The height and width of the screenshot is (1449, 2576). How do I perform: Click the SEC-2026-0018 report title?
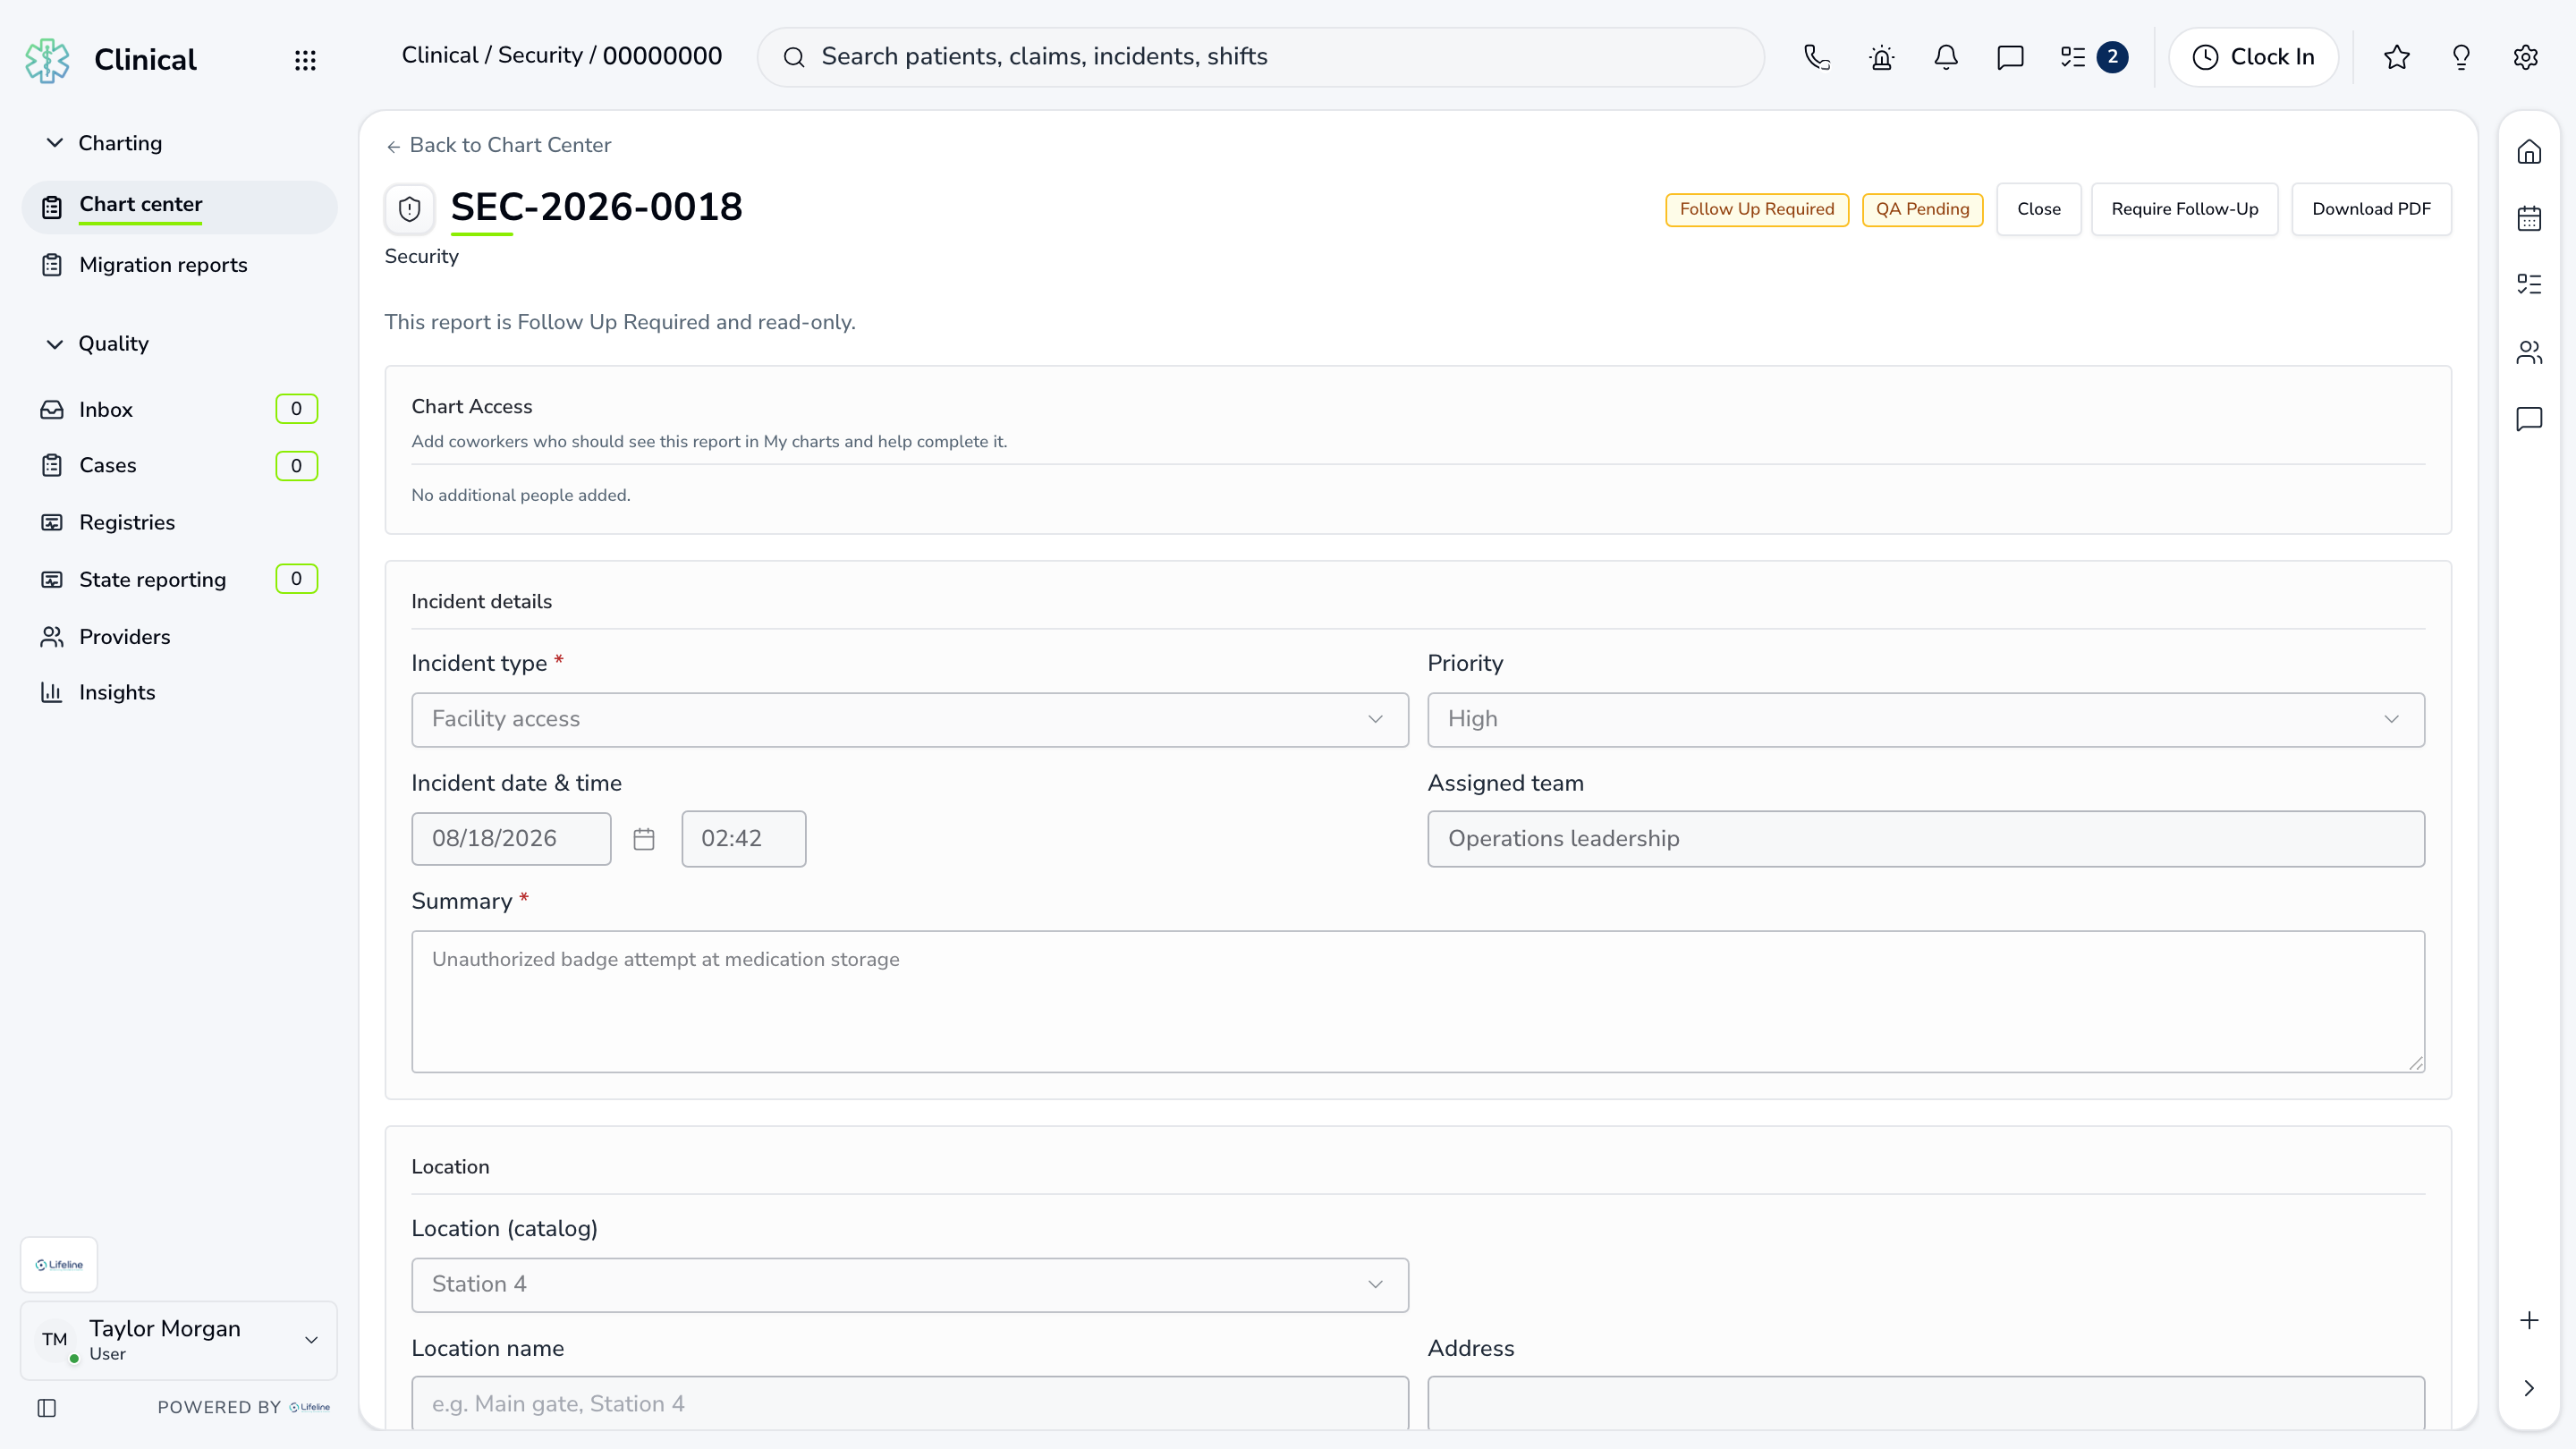[x=596, y=207]
